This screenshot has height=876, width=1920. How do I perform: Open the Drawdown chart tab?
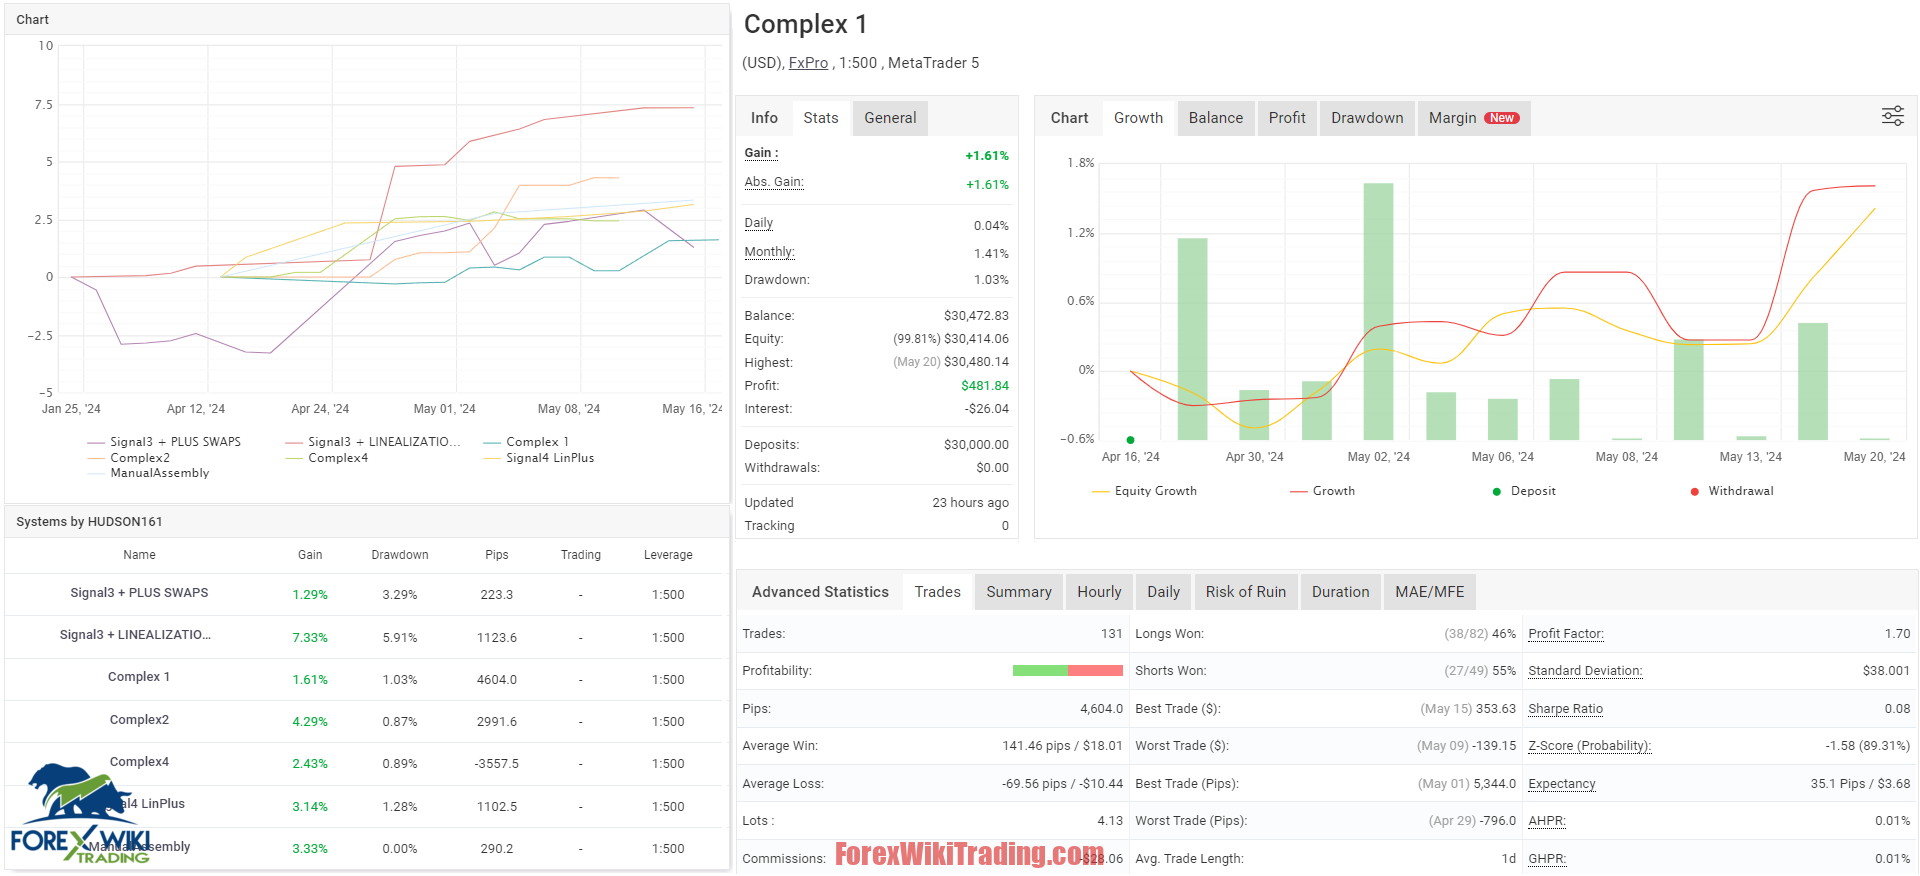coord(1366,118)
